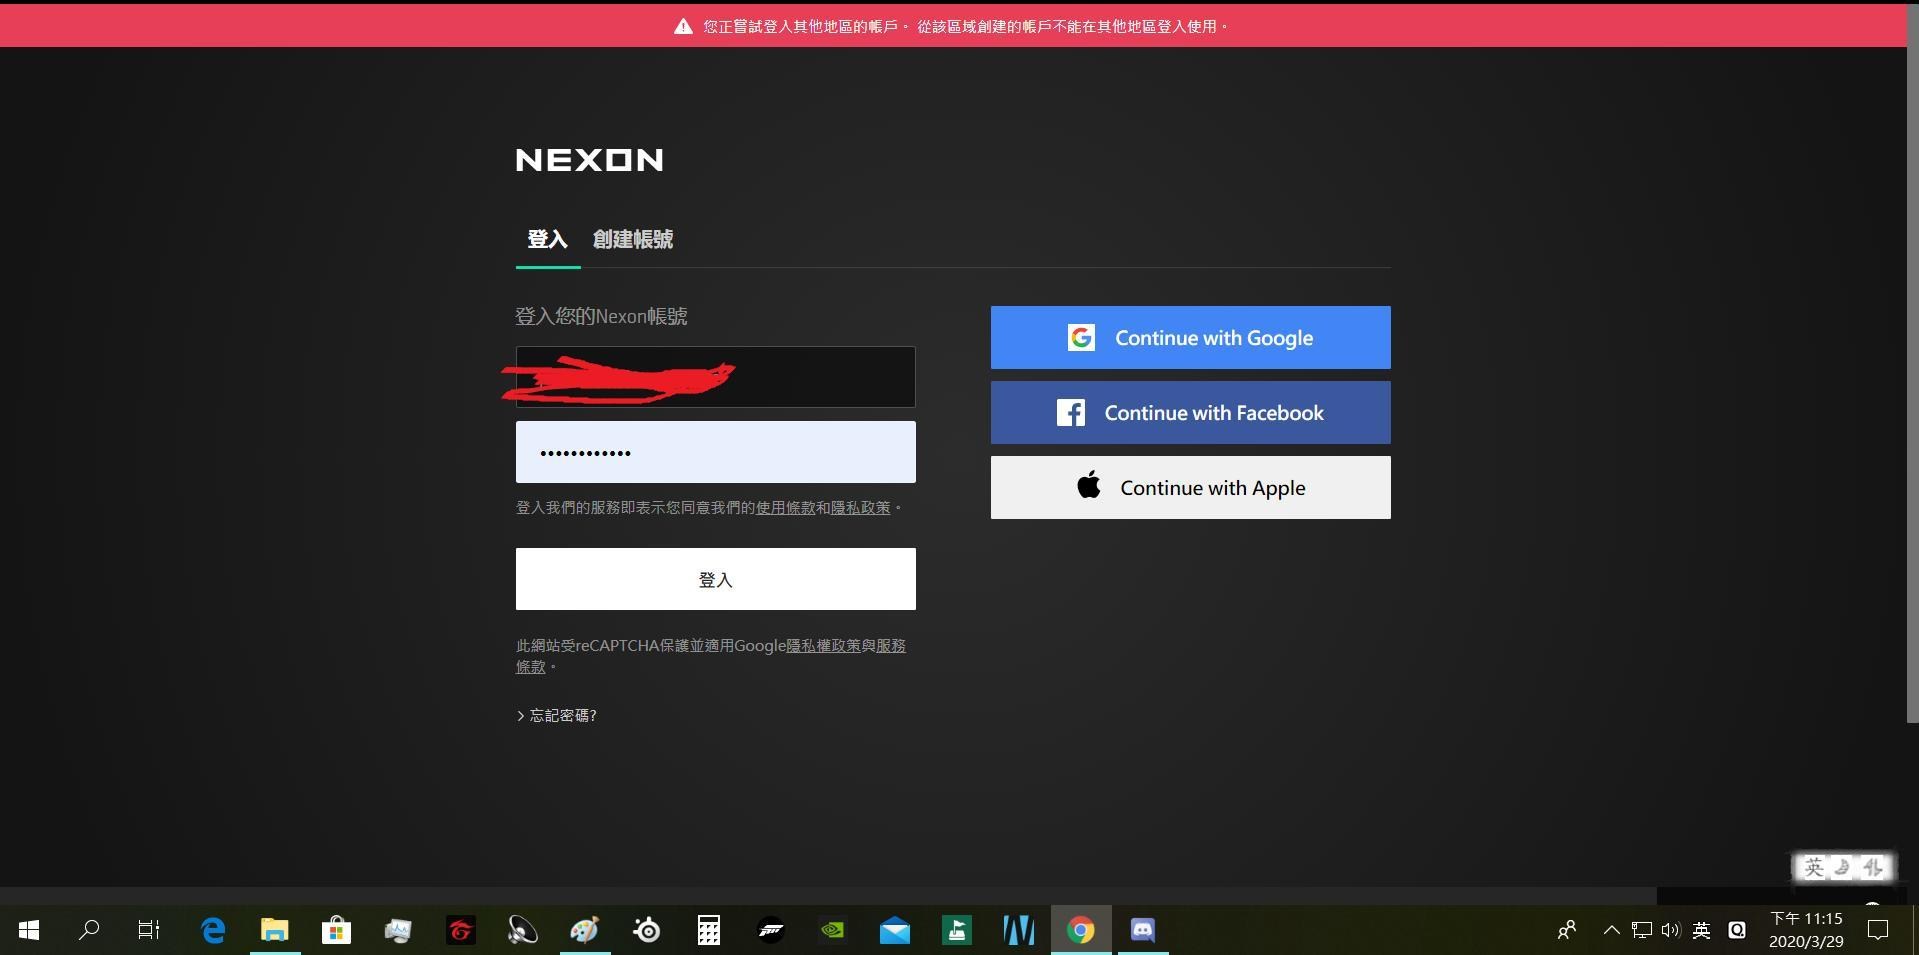Screen dimensions: 1919x955
Task: Open File Explorer from taskbar
Action: coord(275,930)
